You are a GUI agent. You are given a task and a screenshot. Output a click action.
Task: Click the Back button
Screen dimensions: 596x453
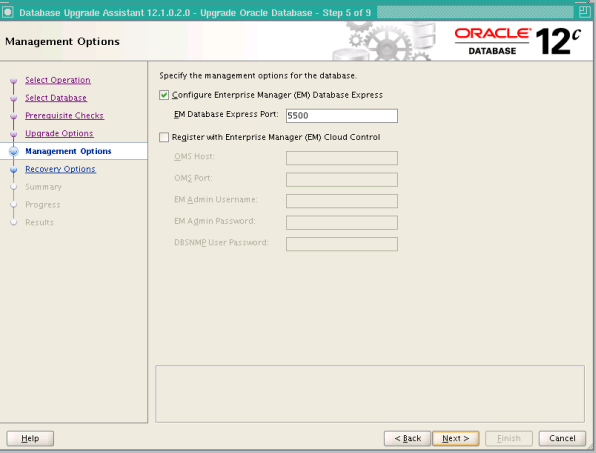tap(407, 438)
